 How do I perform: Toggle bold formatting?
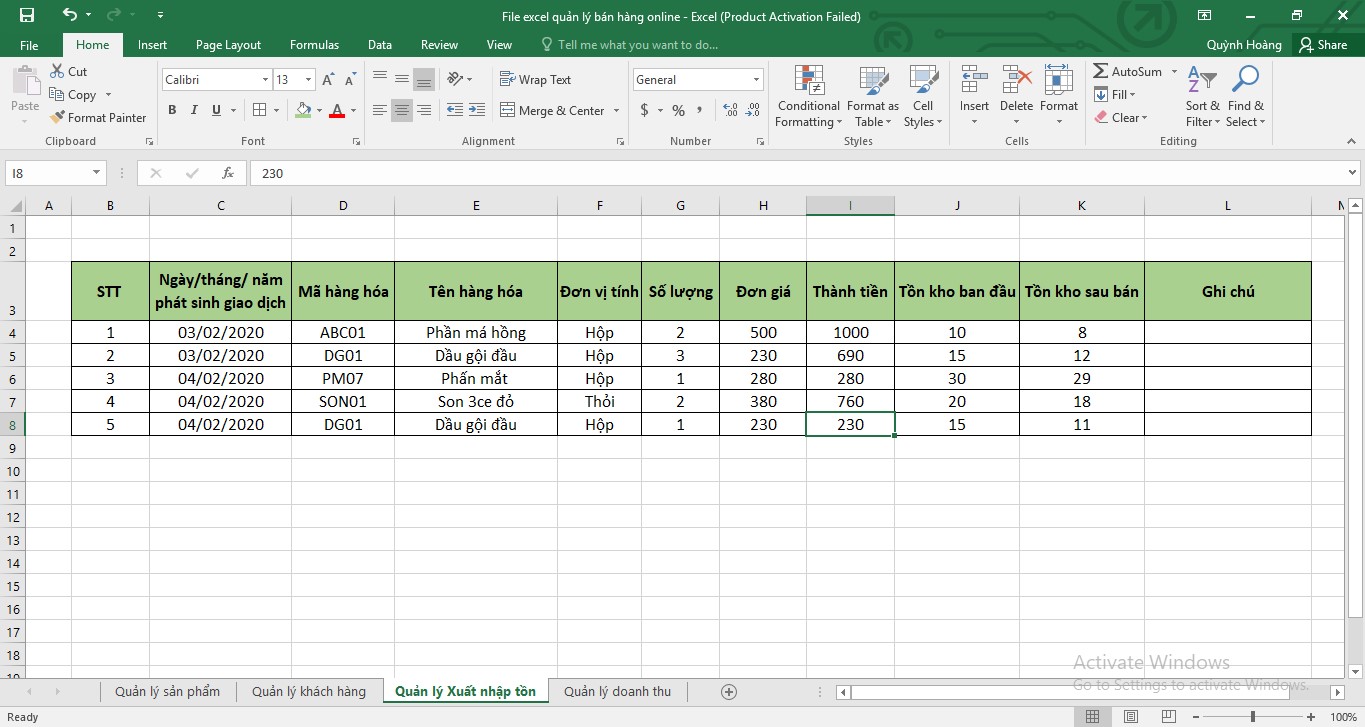click(x=171, y=110)
